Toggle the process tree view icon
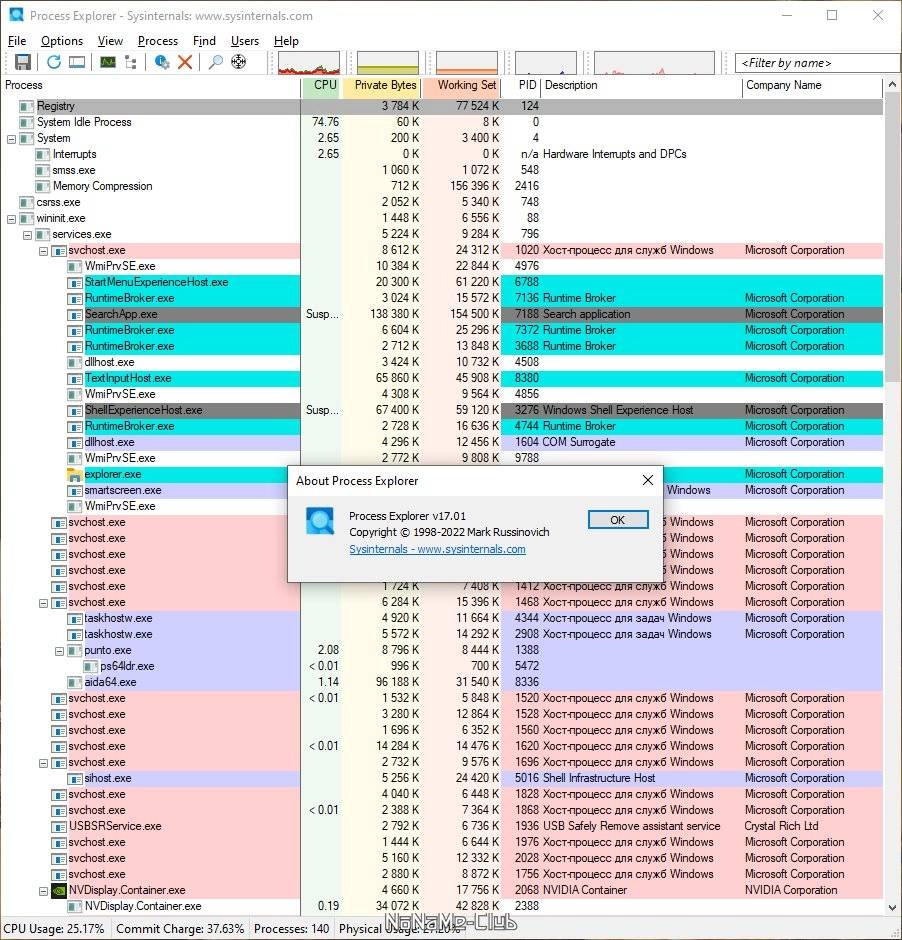 [131, 62]
